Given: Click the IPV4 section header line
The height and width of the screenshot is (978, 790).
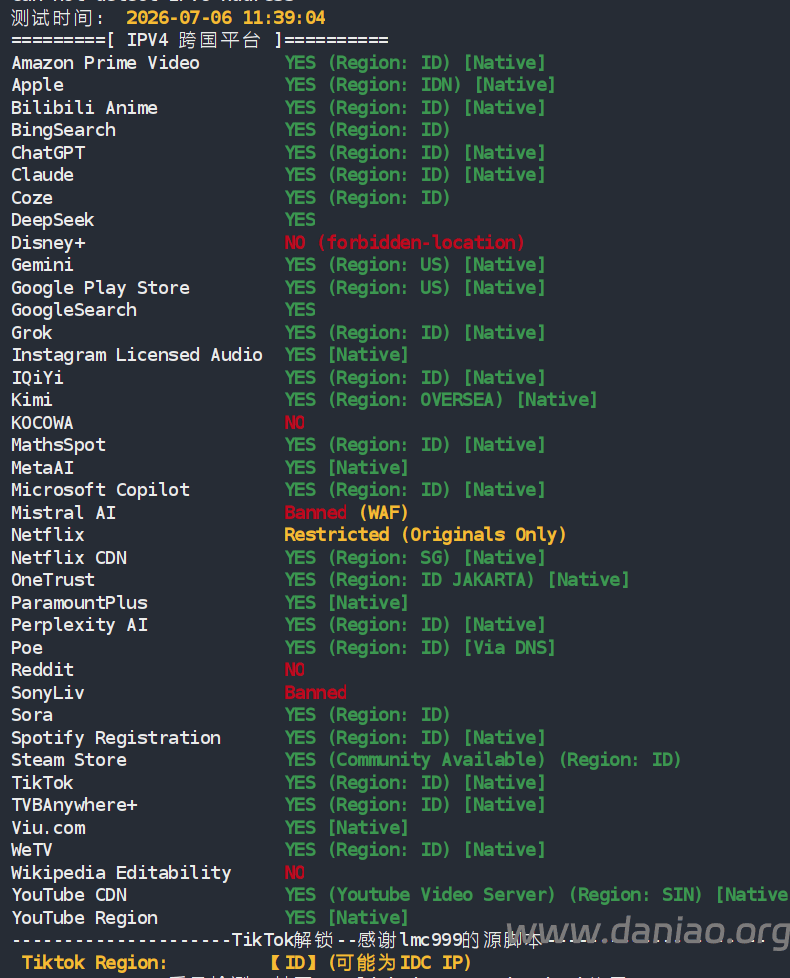Looking at the screenshot, I should tap(200, 41).
